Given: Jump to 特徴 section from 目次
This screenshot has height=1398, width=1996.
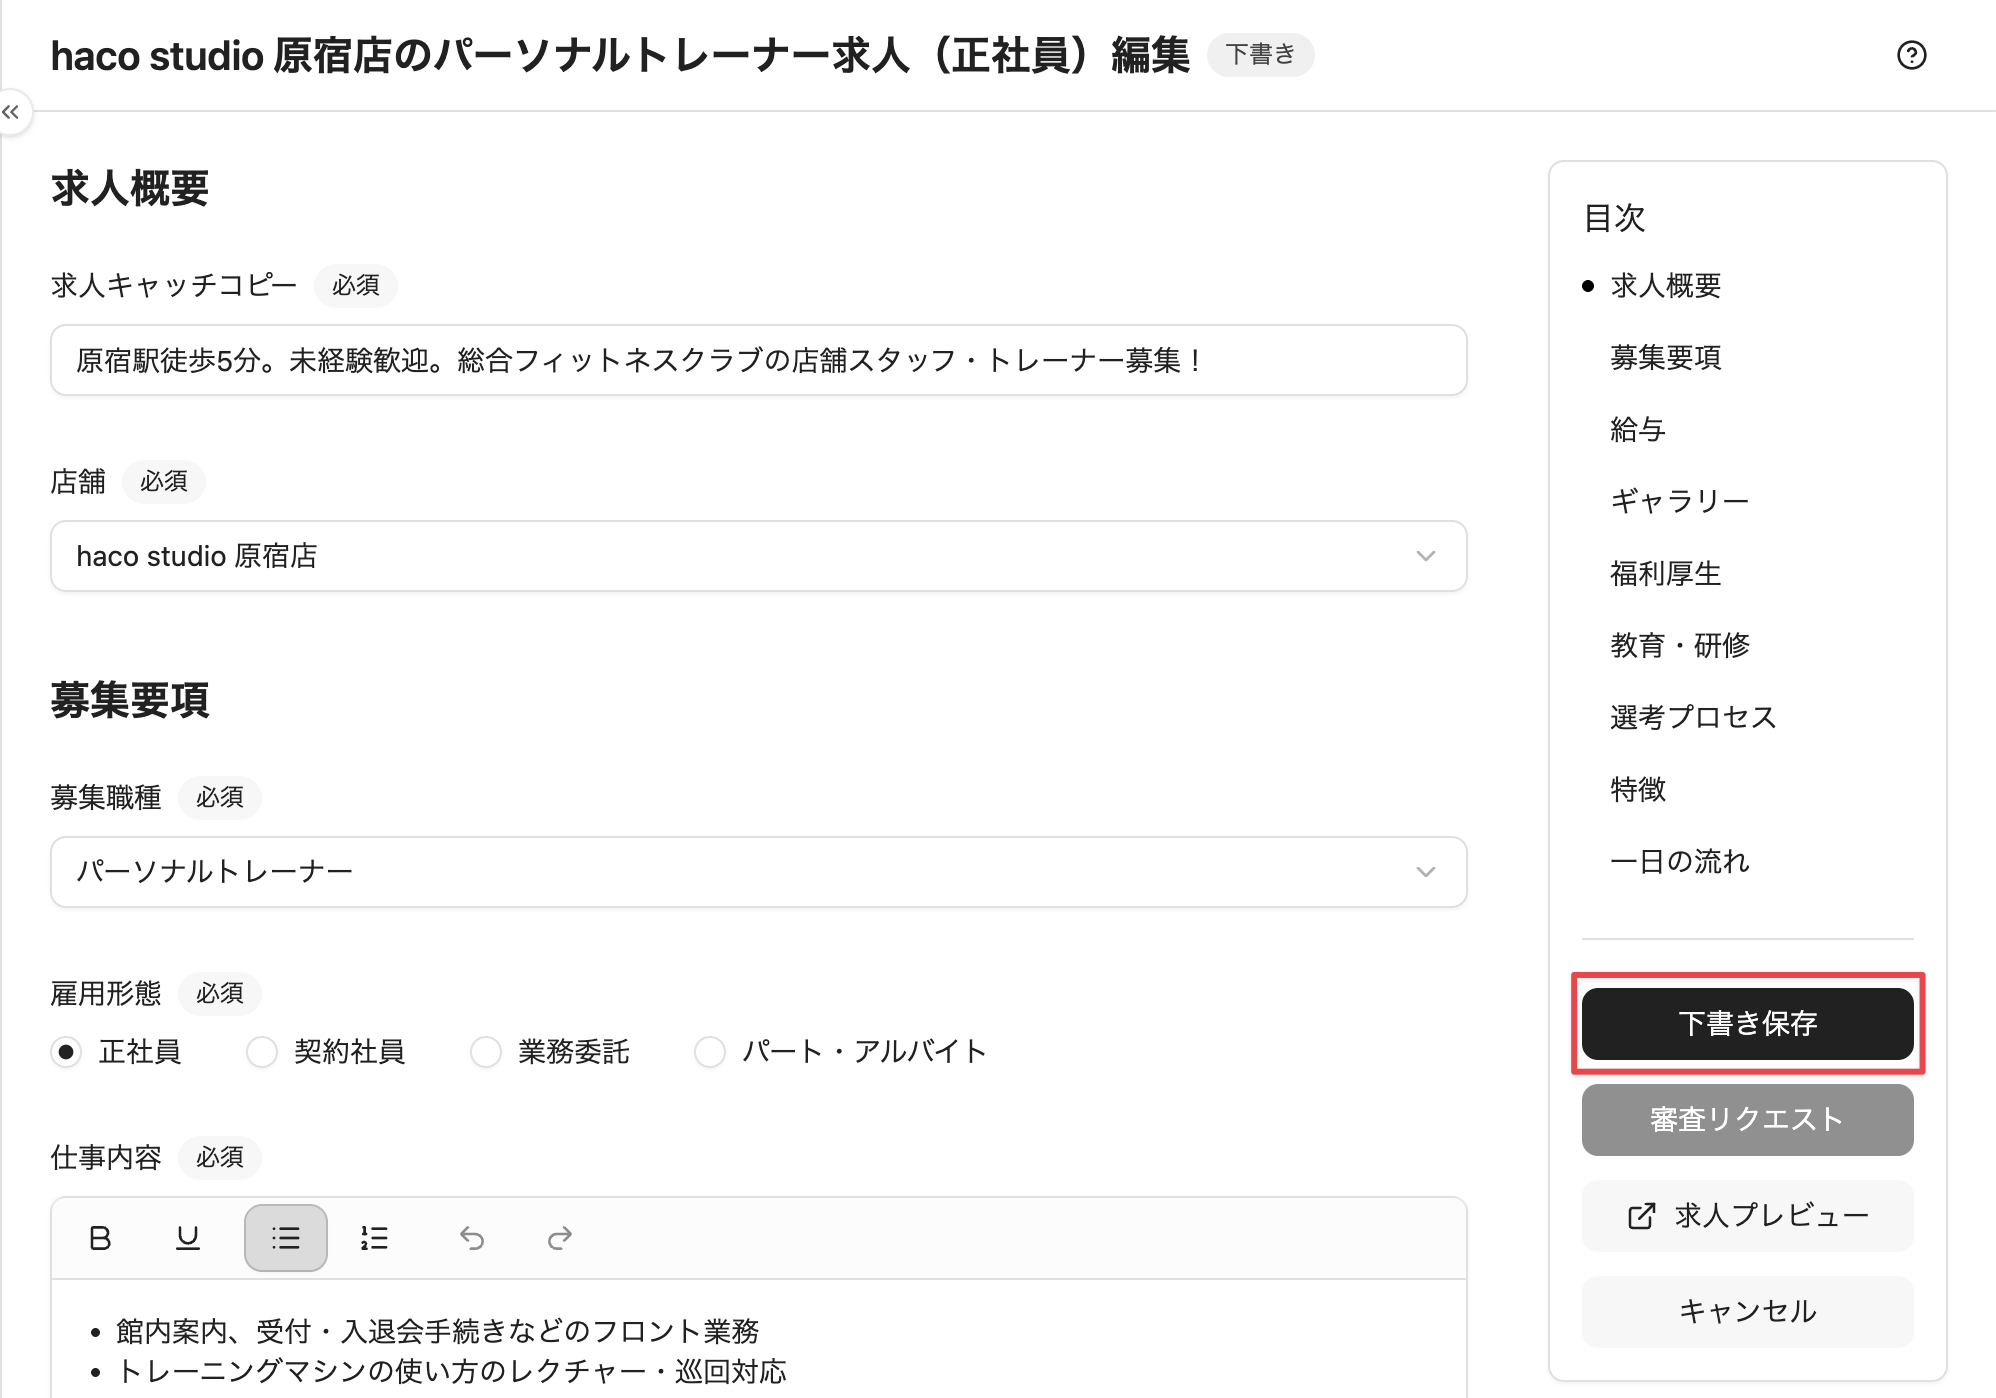Looking at the screenshot, I should point(1637,790).
